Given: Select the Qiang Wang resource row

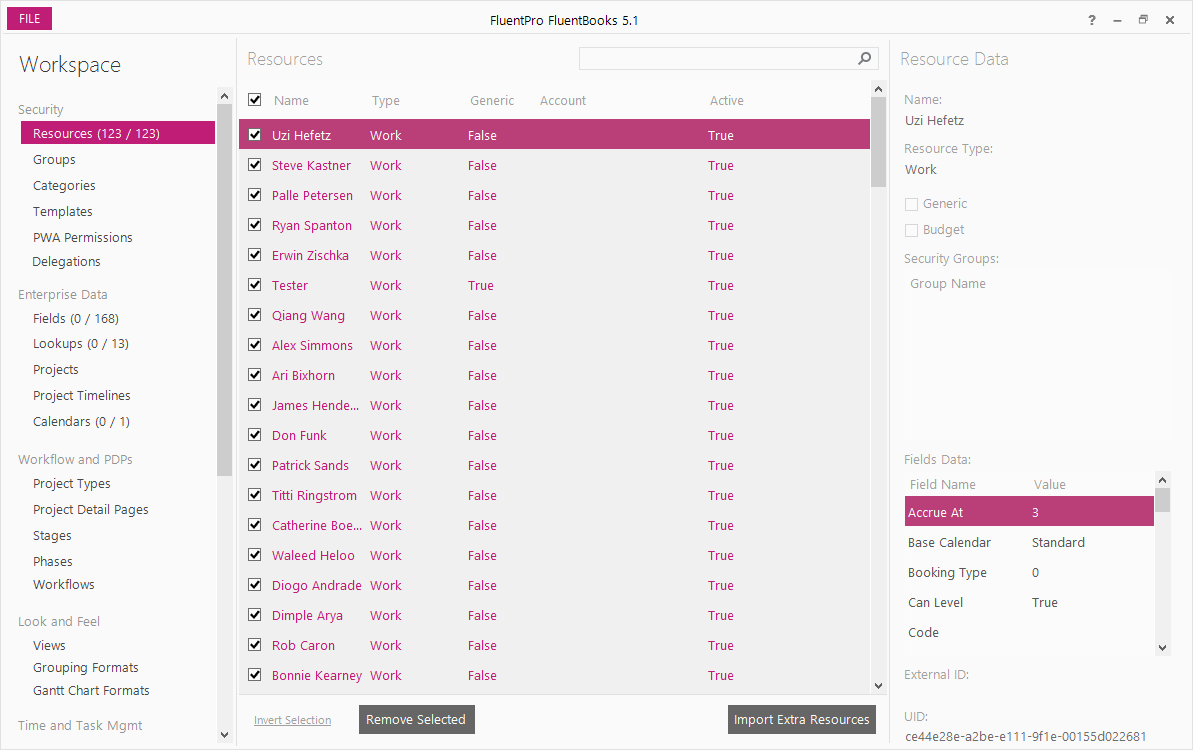Looking at the screenshot, I should [555, 315].
